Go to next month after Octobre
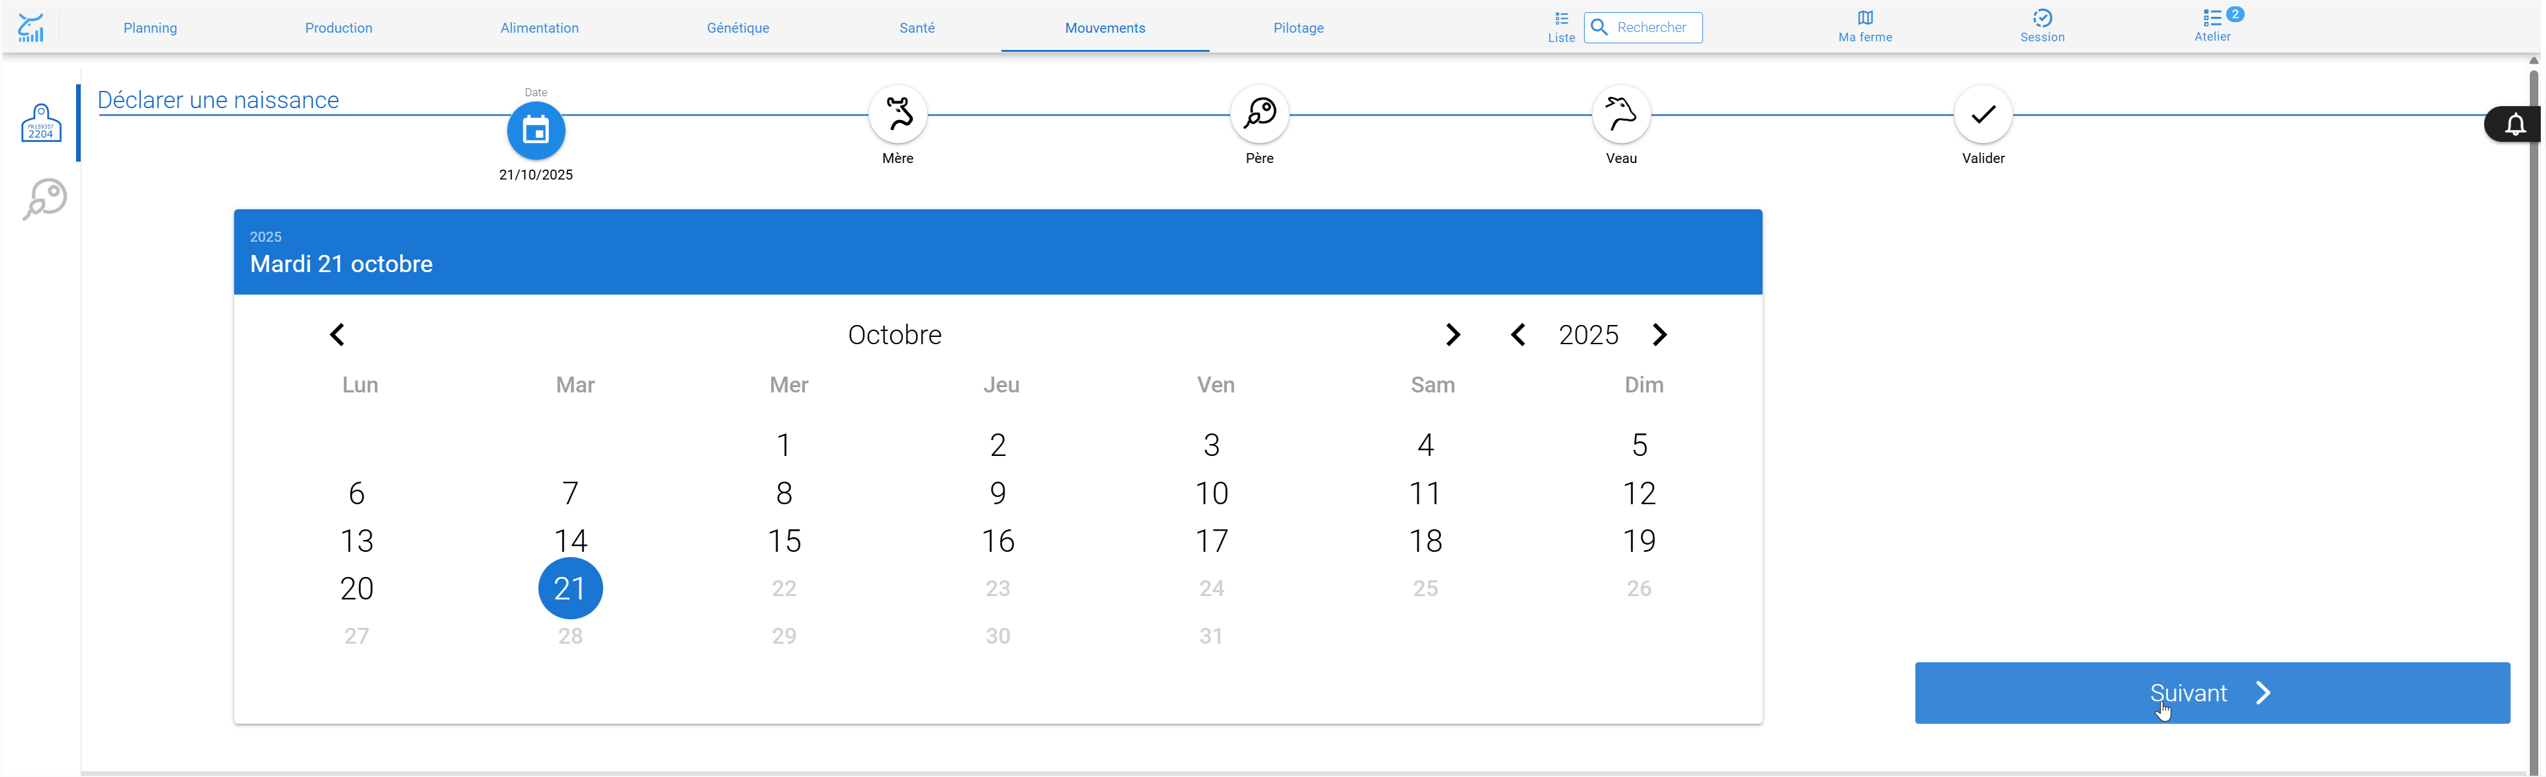The image size is (2546, 777). pos(1456,335)
